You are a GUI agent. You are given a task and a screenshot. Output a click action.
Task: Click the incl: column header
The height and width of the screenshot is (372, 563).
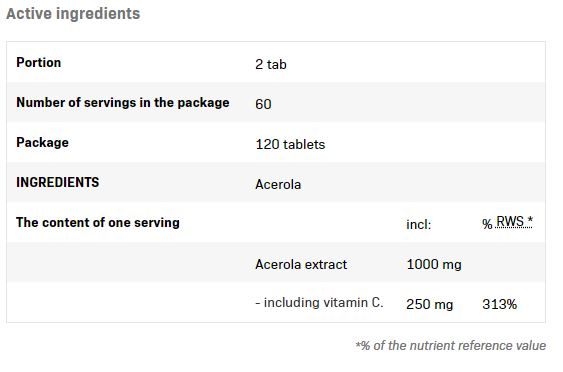tap(419, 225)
